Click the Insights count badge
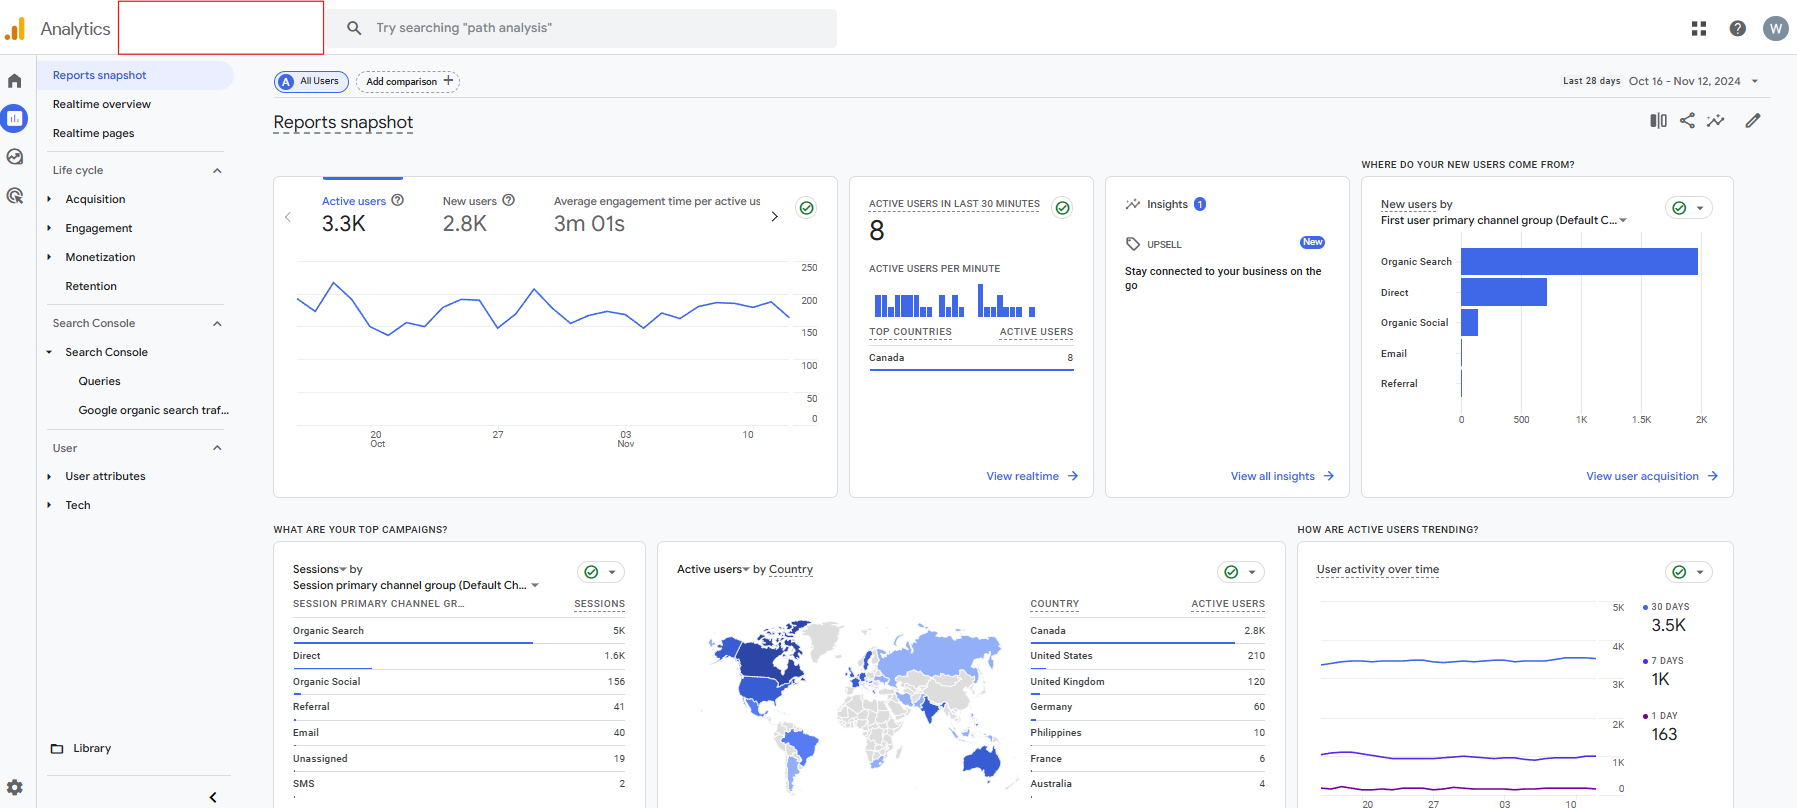Viewport: 1797px width, 808px height. click(1200, 204)
